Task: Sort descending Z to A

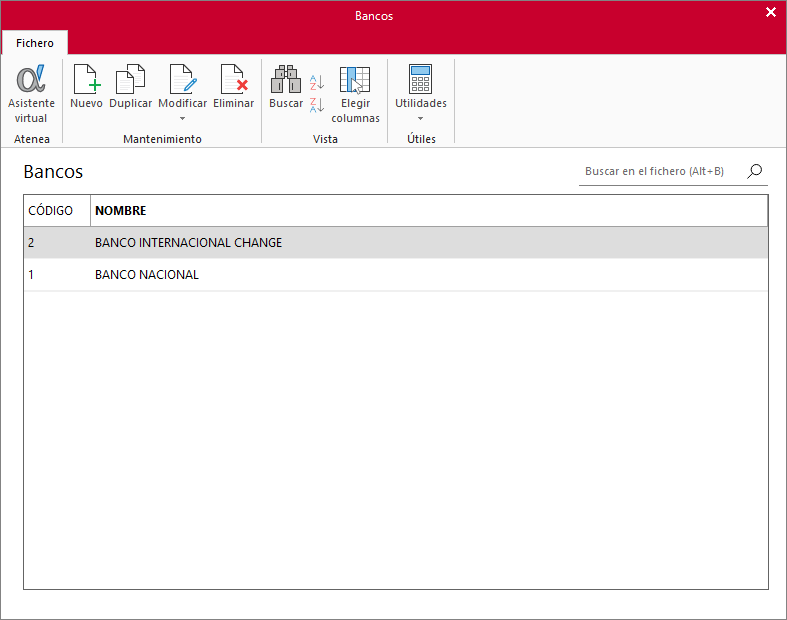Action: pyautogui.click(x=317, y=105)
